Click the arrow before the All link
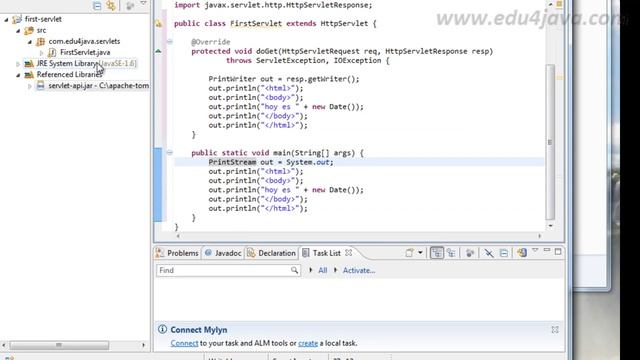The width and height of the screenshot is (640, 360). coord(311,270)
